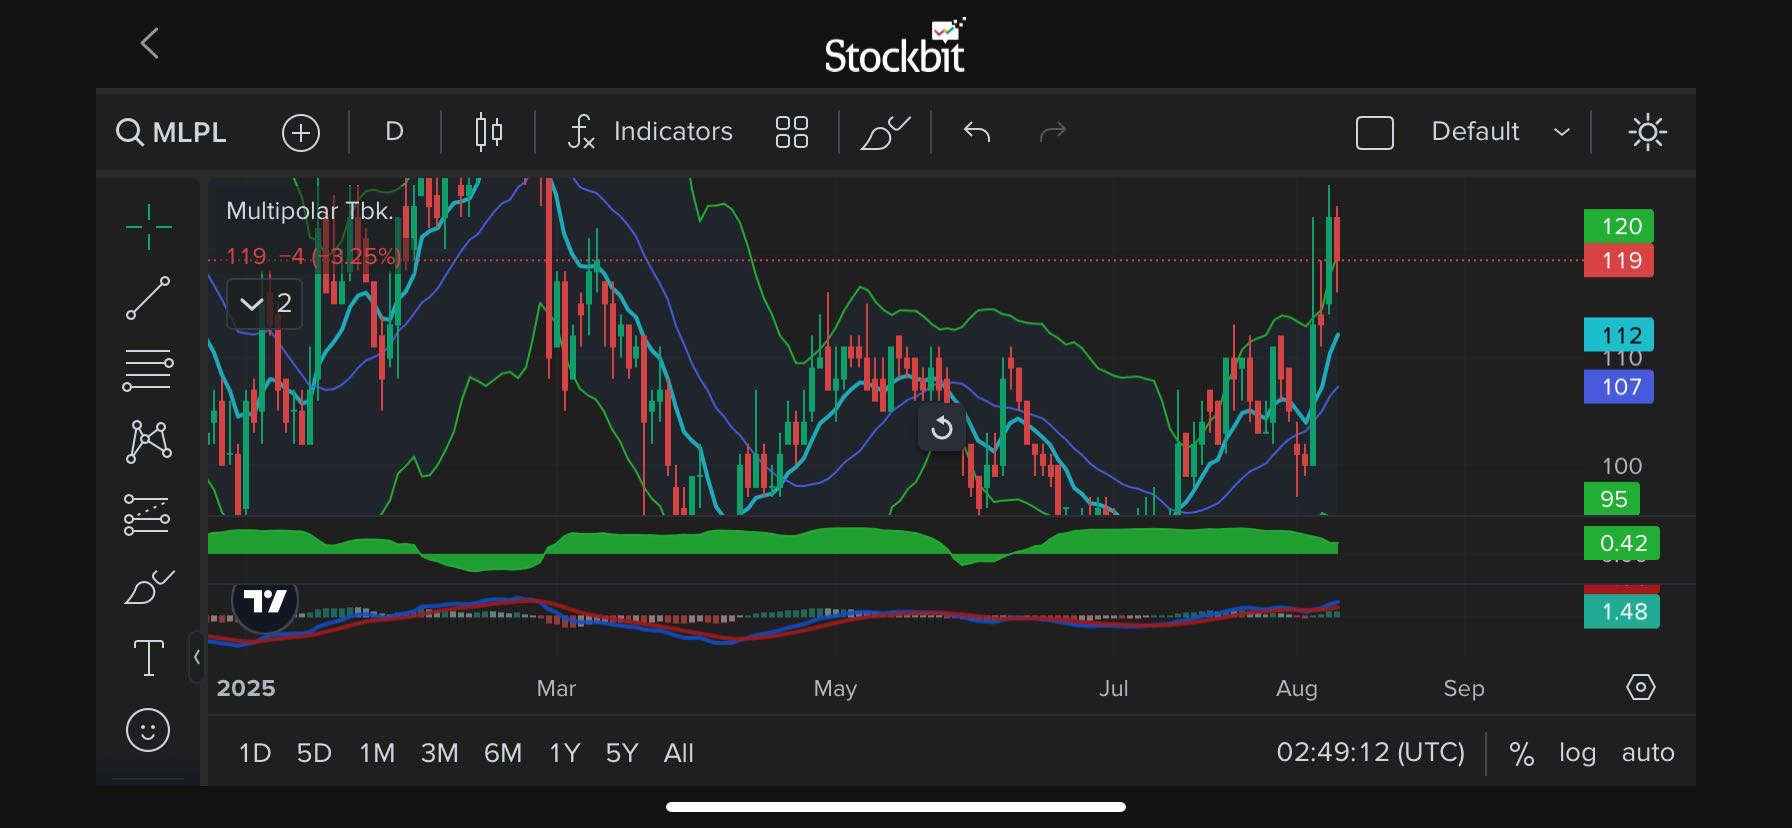This screenshot has height=828, width=1792.
Task: Toggle light theme with the sun icon
Action: [x=1647, y=132]
